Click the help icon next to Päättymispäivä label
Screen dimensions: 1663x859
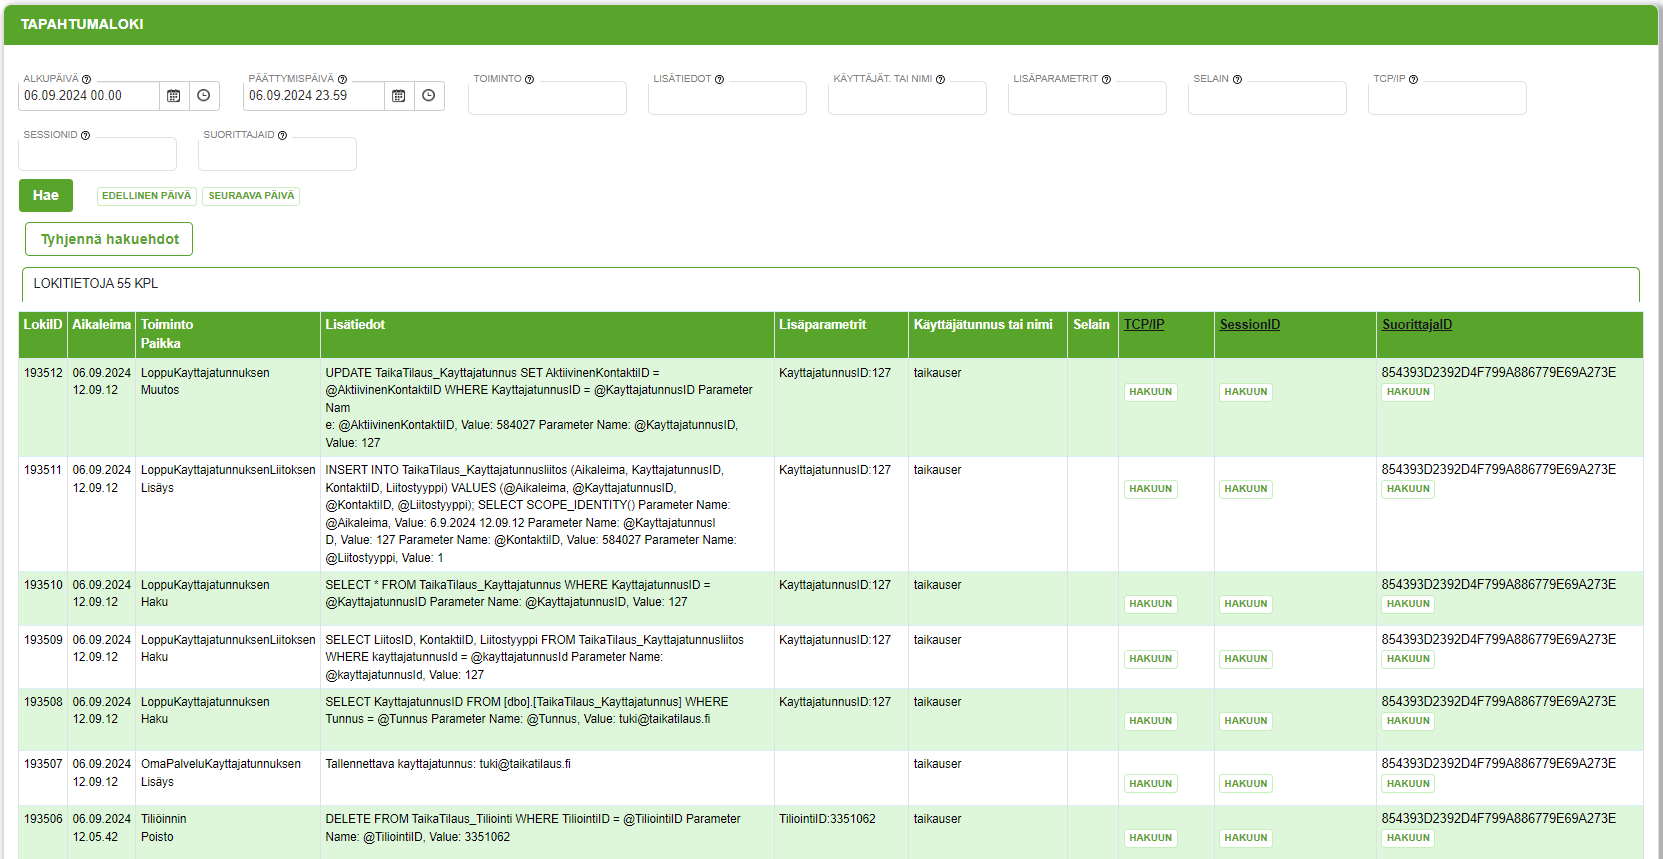342,79
